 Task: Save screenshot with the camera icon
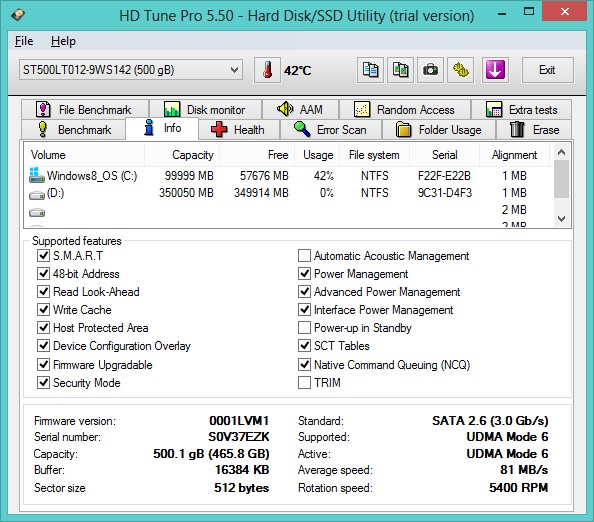point(430,70)
